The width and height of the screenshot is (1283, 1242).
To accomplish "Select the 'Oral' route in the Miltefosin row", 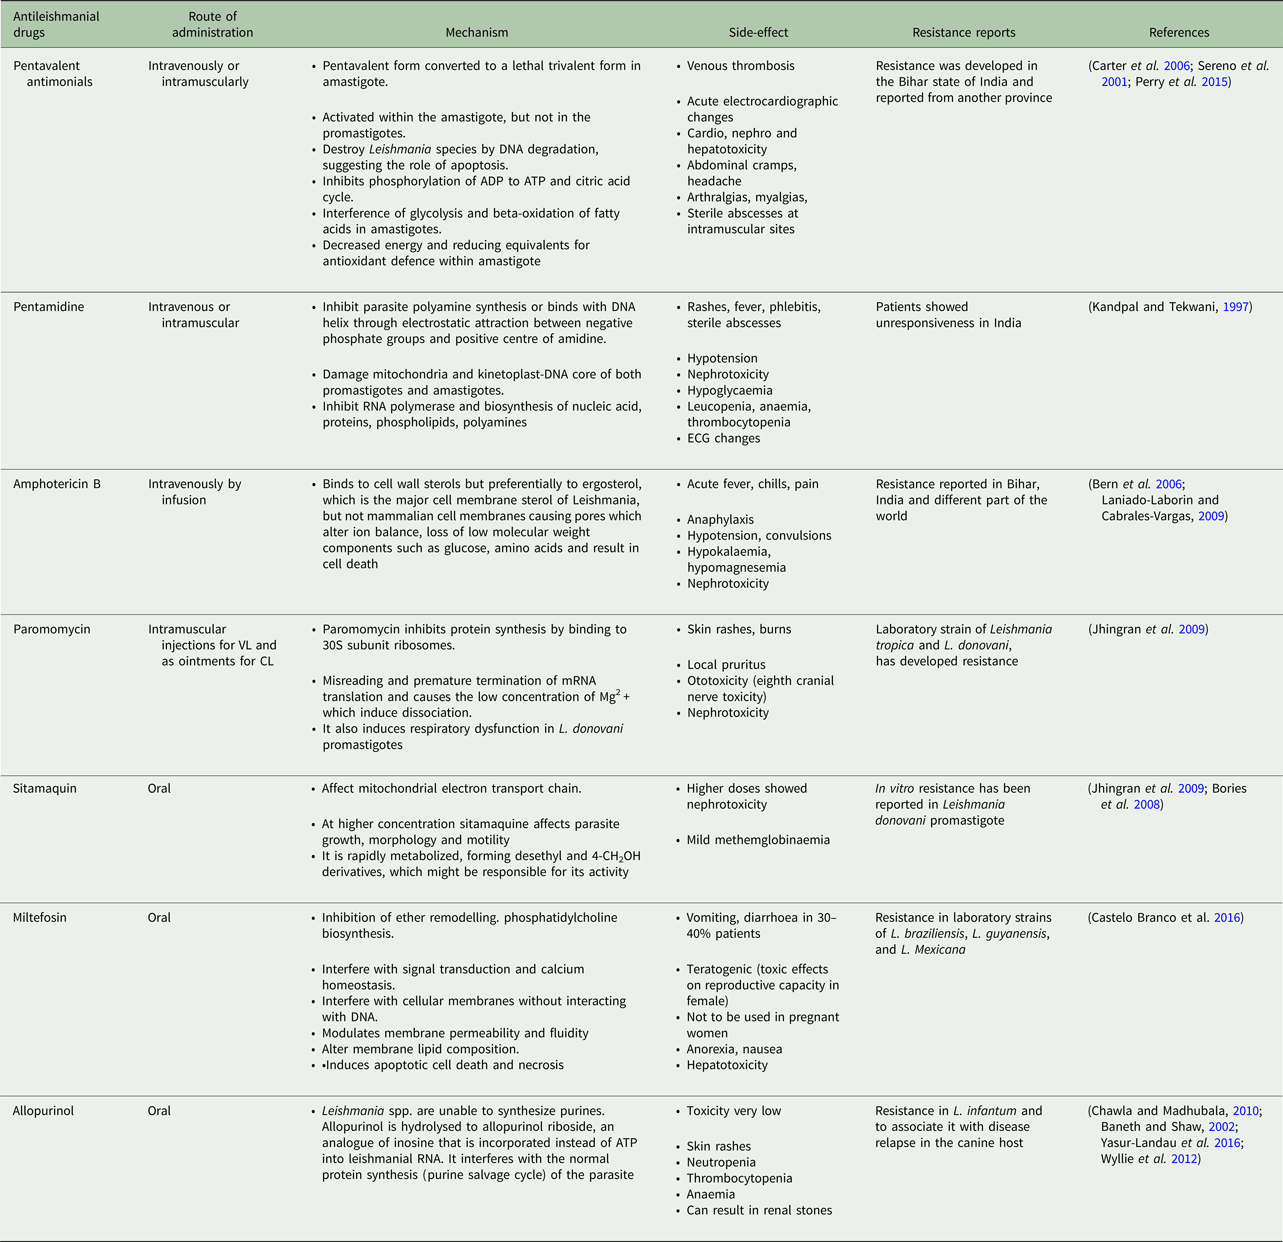I will pos(159,918).
